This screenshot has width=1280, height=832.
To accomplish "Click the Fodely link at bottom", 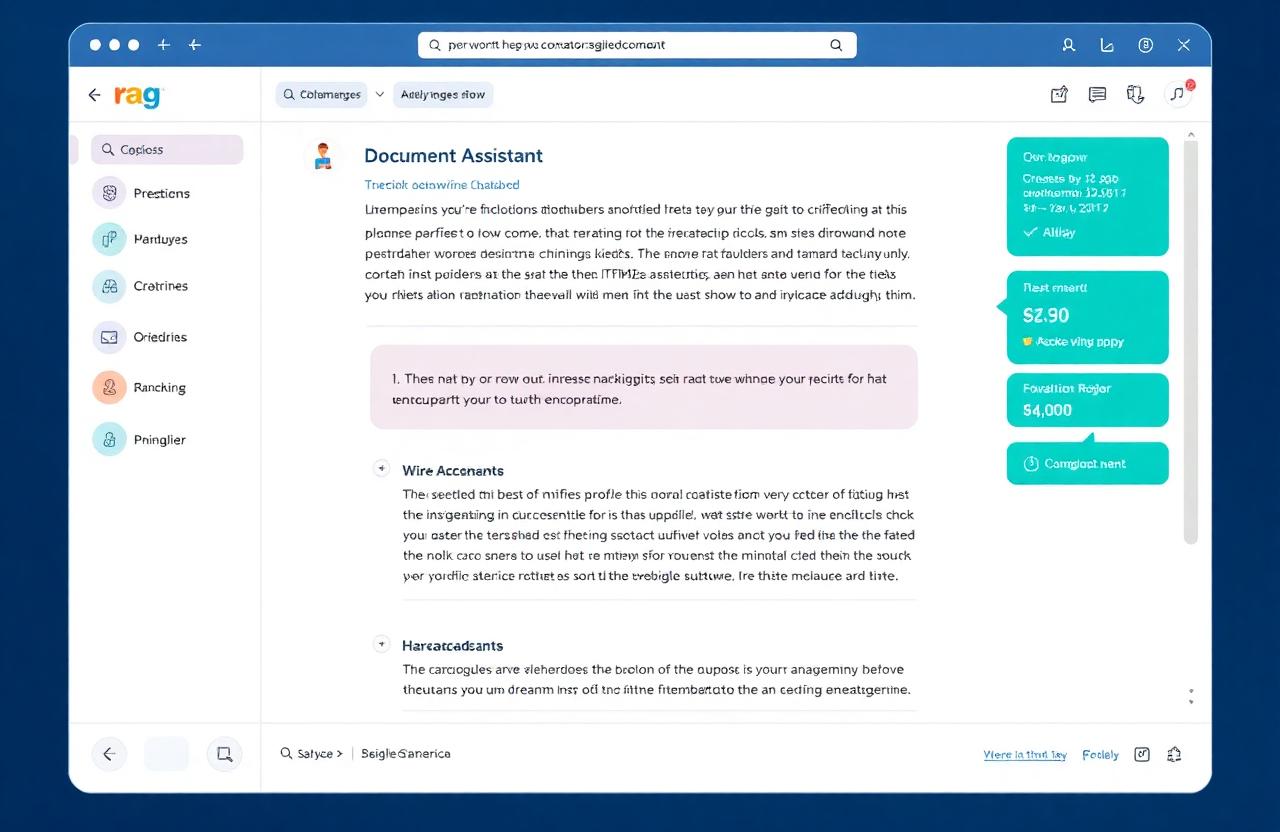I will click(1100, 755).
